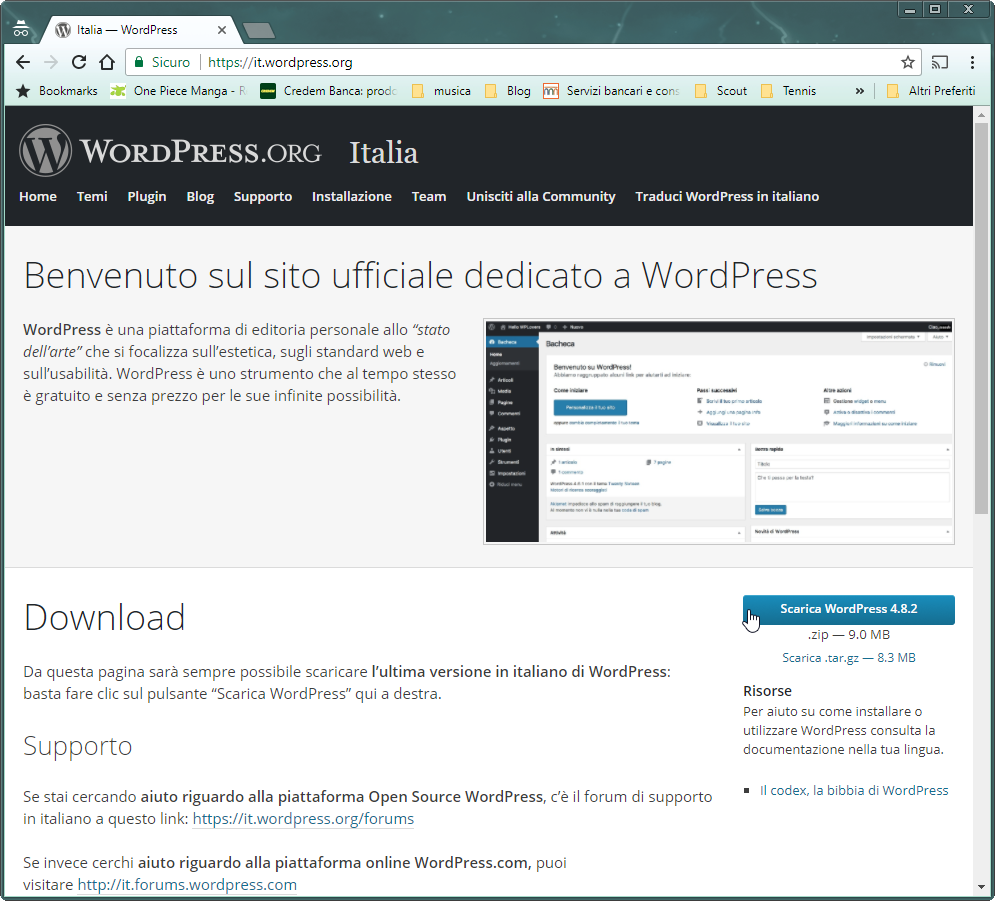Open the One Piece Manga bookmark
The image size is (995, 901).
click(178, 91)
